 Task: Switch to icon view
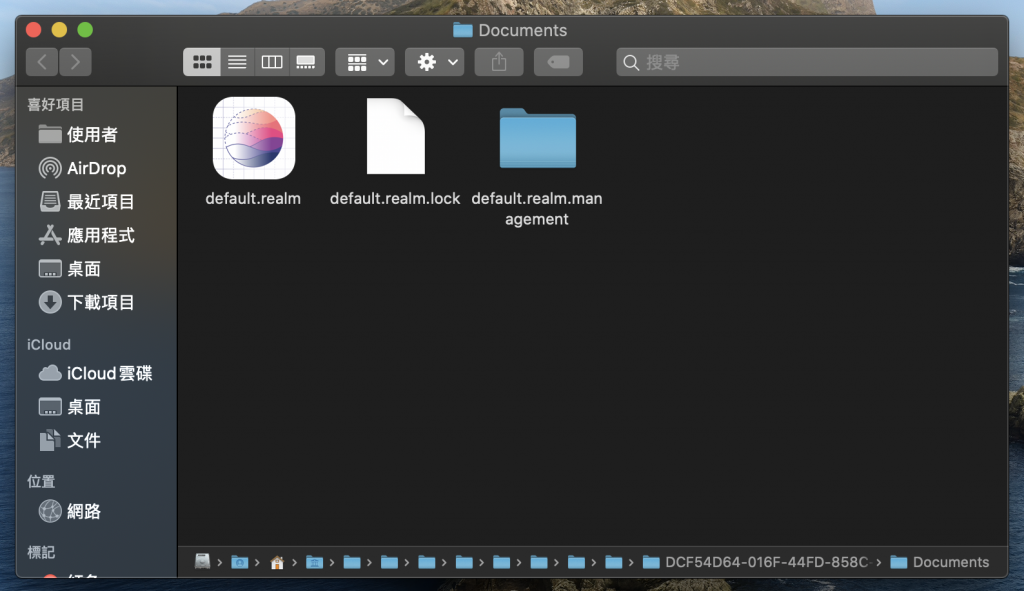[x=202, y=62]
